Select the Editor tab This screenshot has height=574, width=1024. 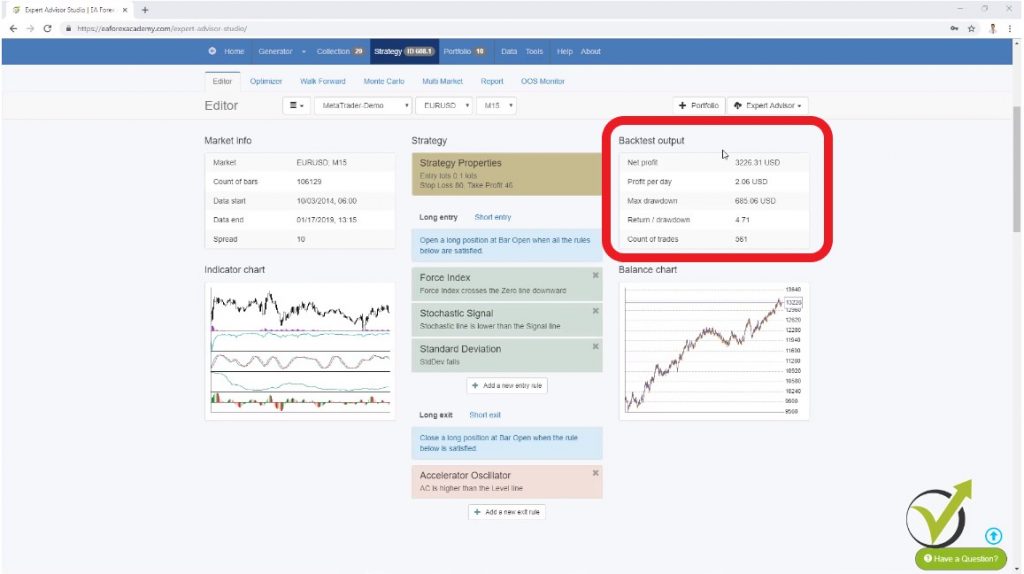pos(222,81)
